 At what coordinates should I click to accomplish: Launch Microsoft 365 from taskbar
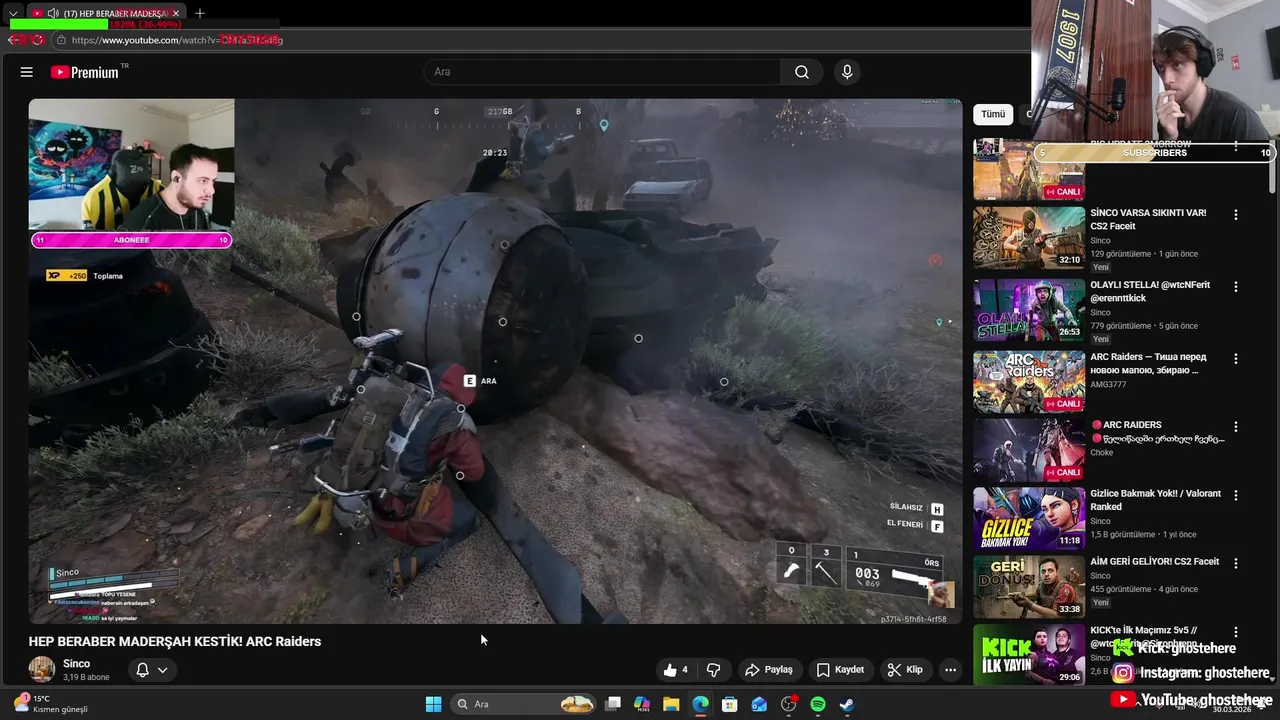(x=642, y=704)
